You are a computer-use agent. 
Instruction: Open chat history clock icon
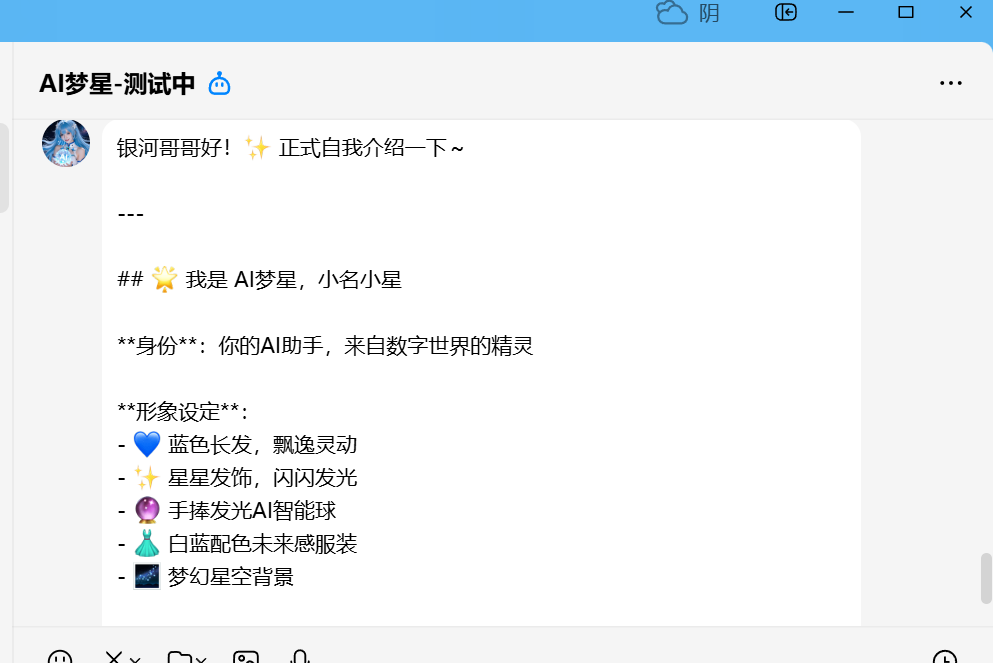click(x=944, y=657)
